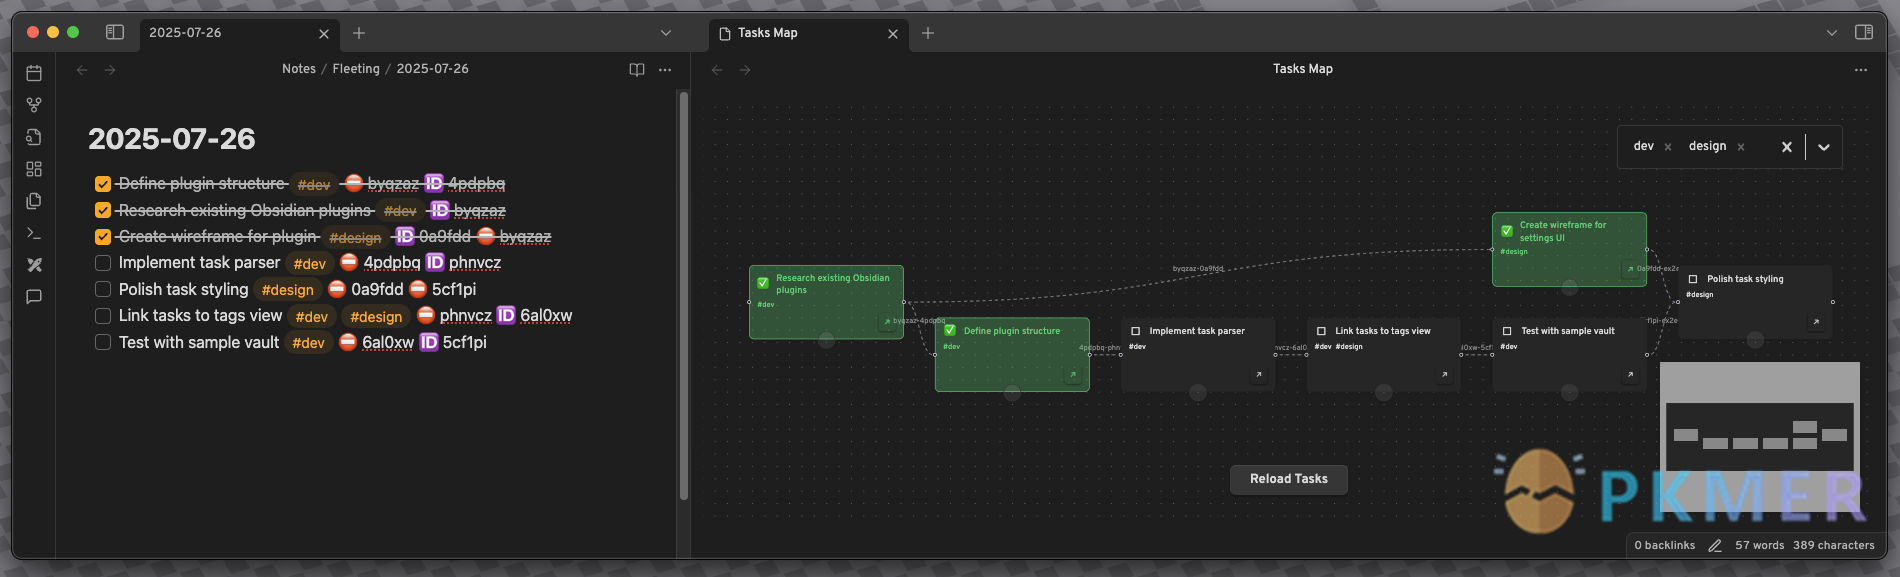Remove the dev tag from filter

(1668, 147)
